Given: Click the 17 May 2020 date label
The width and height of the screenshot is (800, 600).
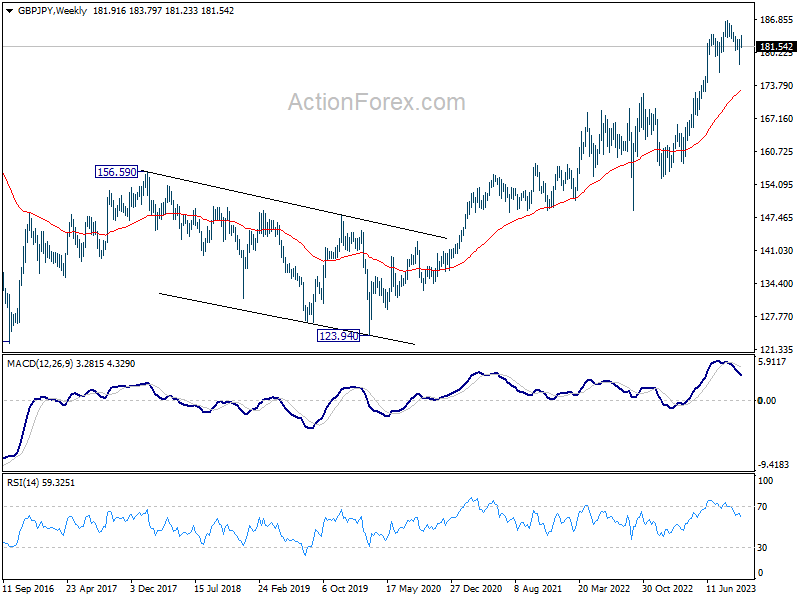Looking at the screenshot, I should pyautogui.click(x=414, y=589).
